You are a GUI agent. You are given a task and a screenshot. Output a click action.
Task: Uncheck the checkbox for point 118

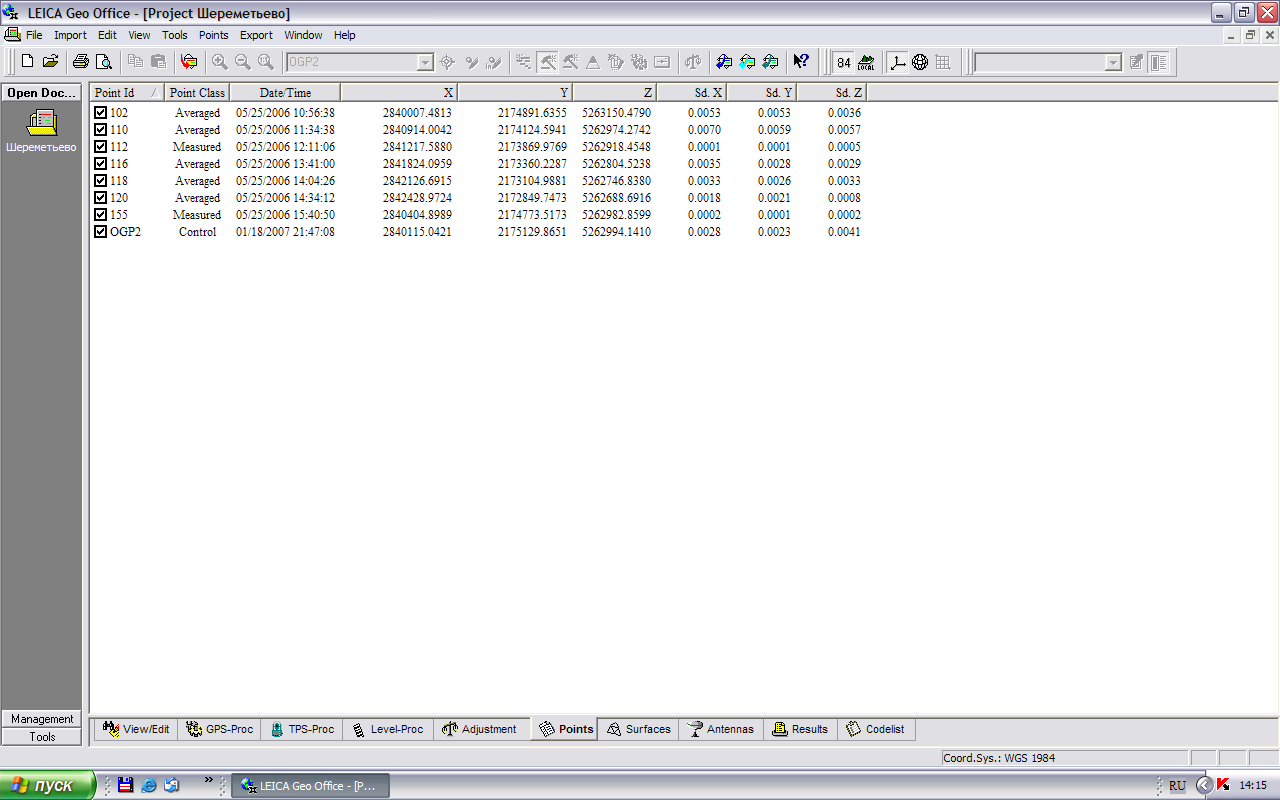(100, 181)
